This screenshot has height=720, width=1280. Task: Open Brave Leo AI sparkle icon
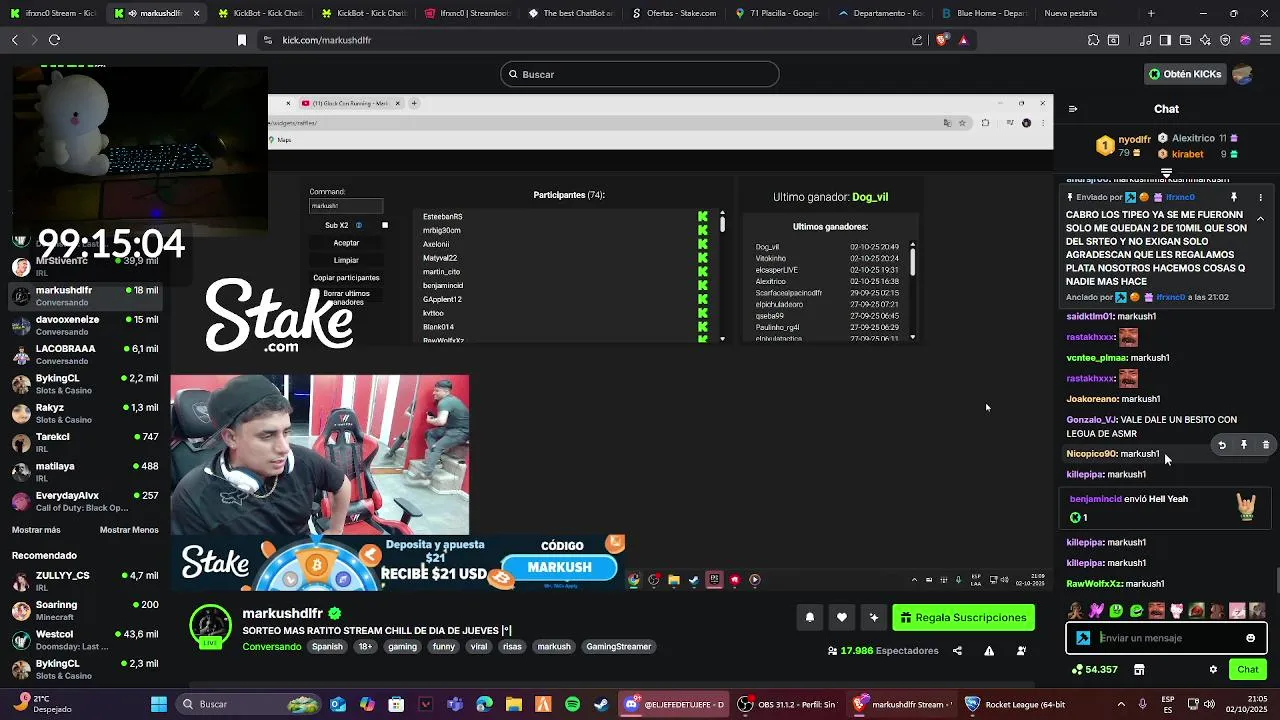(1205, 40)
